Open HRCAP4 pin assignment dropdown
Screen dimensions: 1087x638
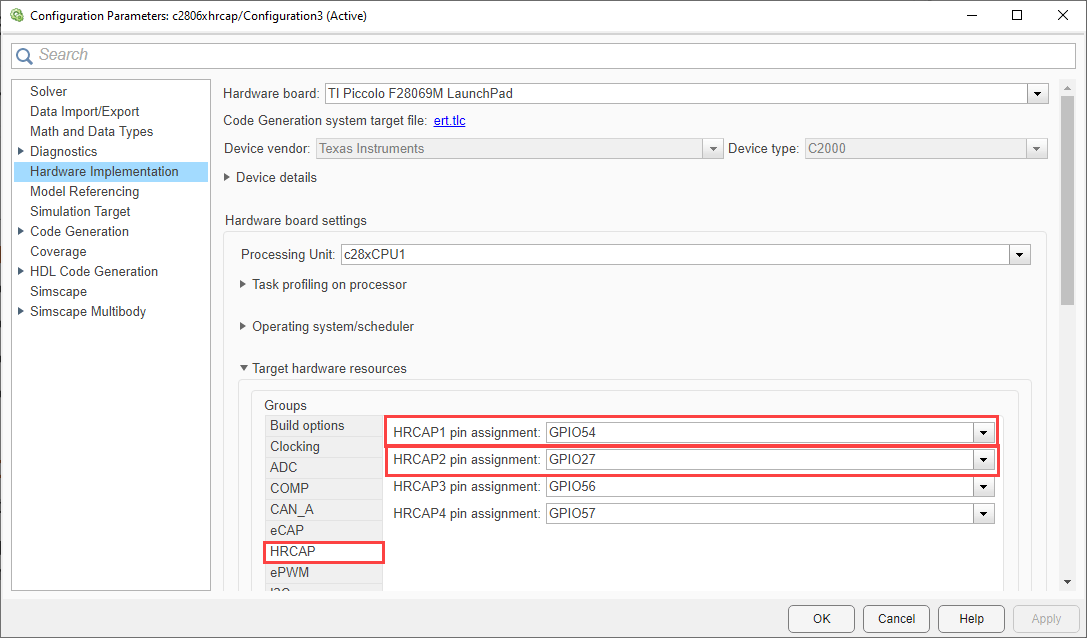(x=984, y=514)
